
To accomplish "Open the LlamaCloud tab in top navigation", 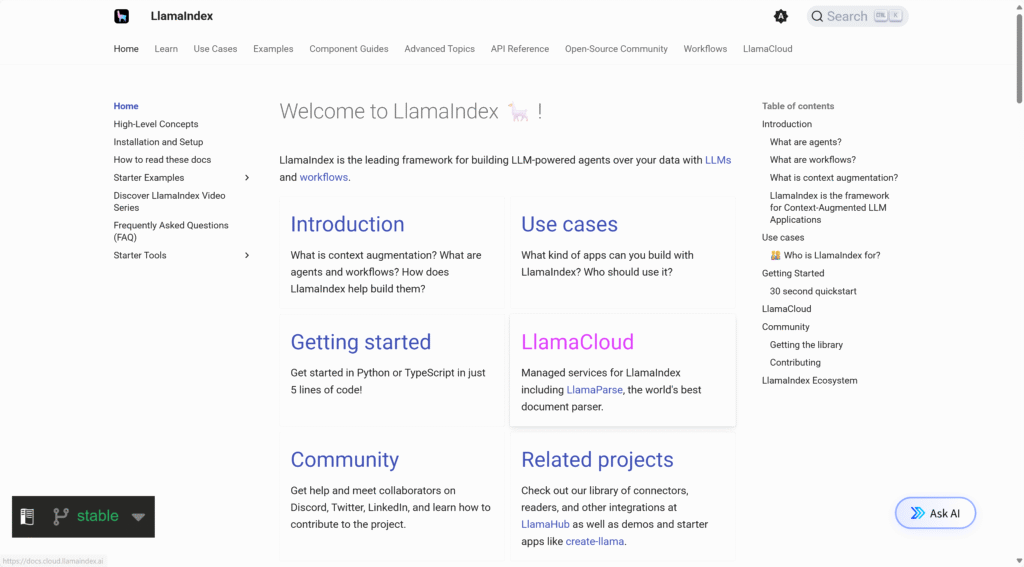I will coord(767,49).
